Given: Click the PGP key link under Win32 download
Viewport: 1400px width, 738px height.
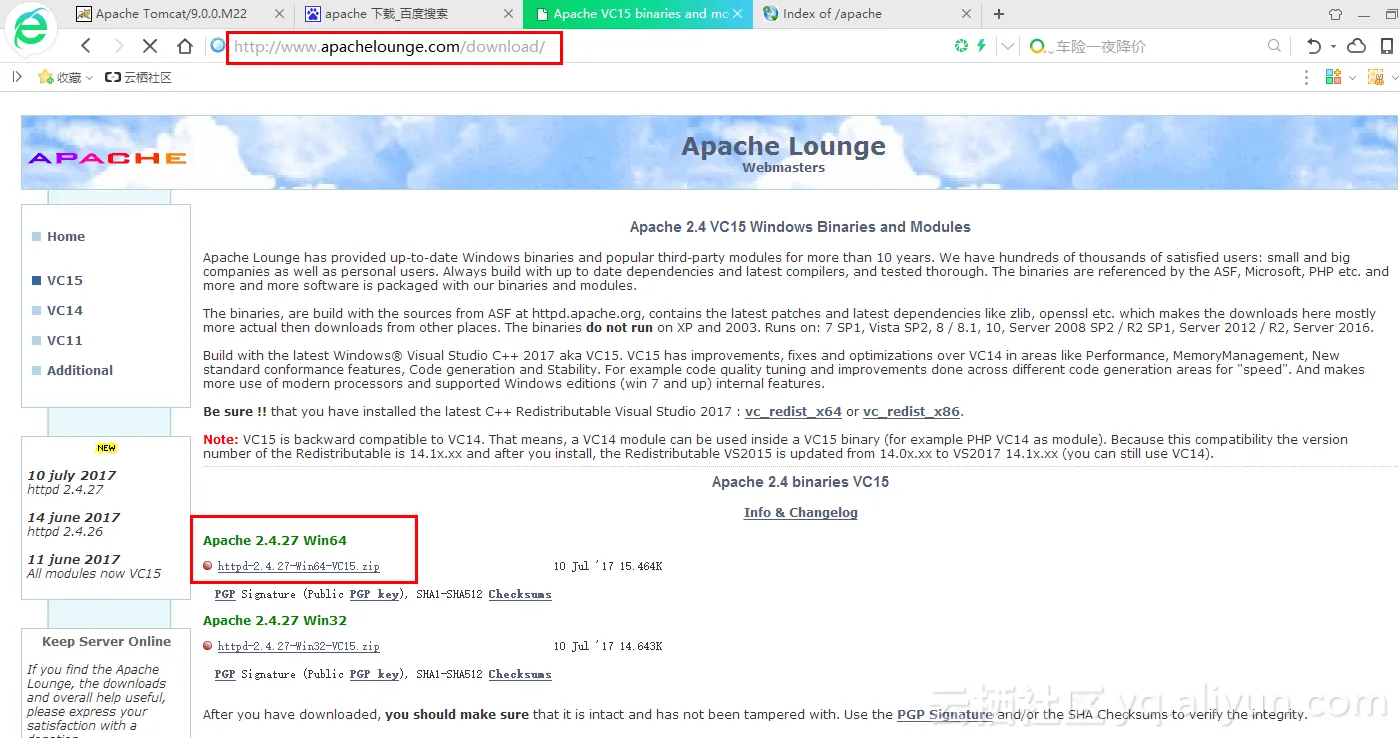Looking at the screenshot, I should click(374, 674).
